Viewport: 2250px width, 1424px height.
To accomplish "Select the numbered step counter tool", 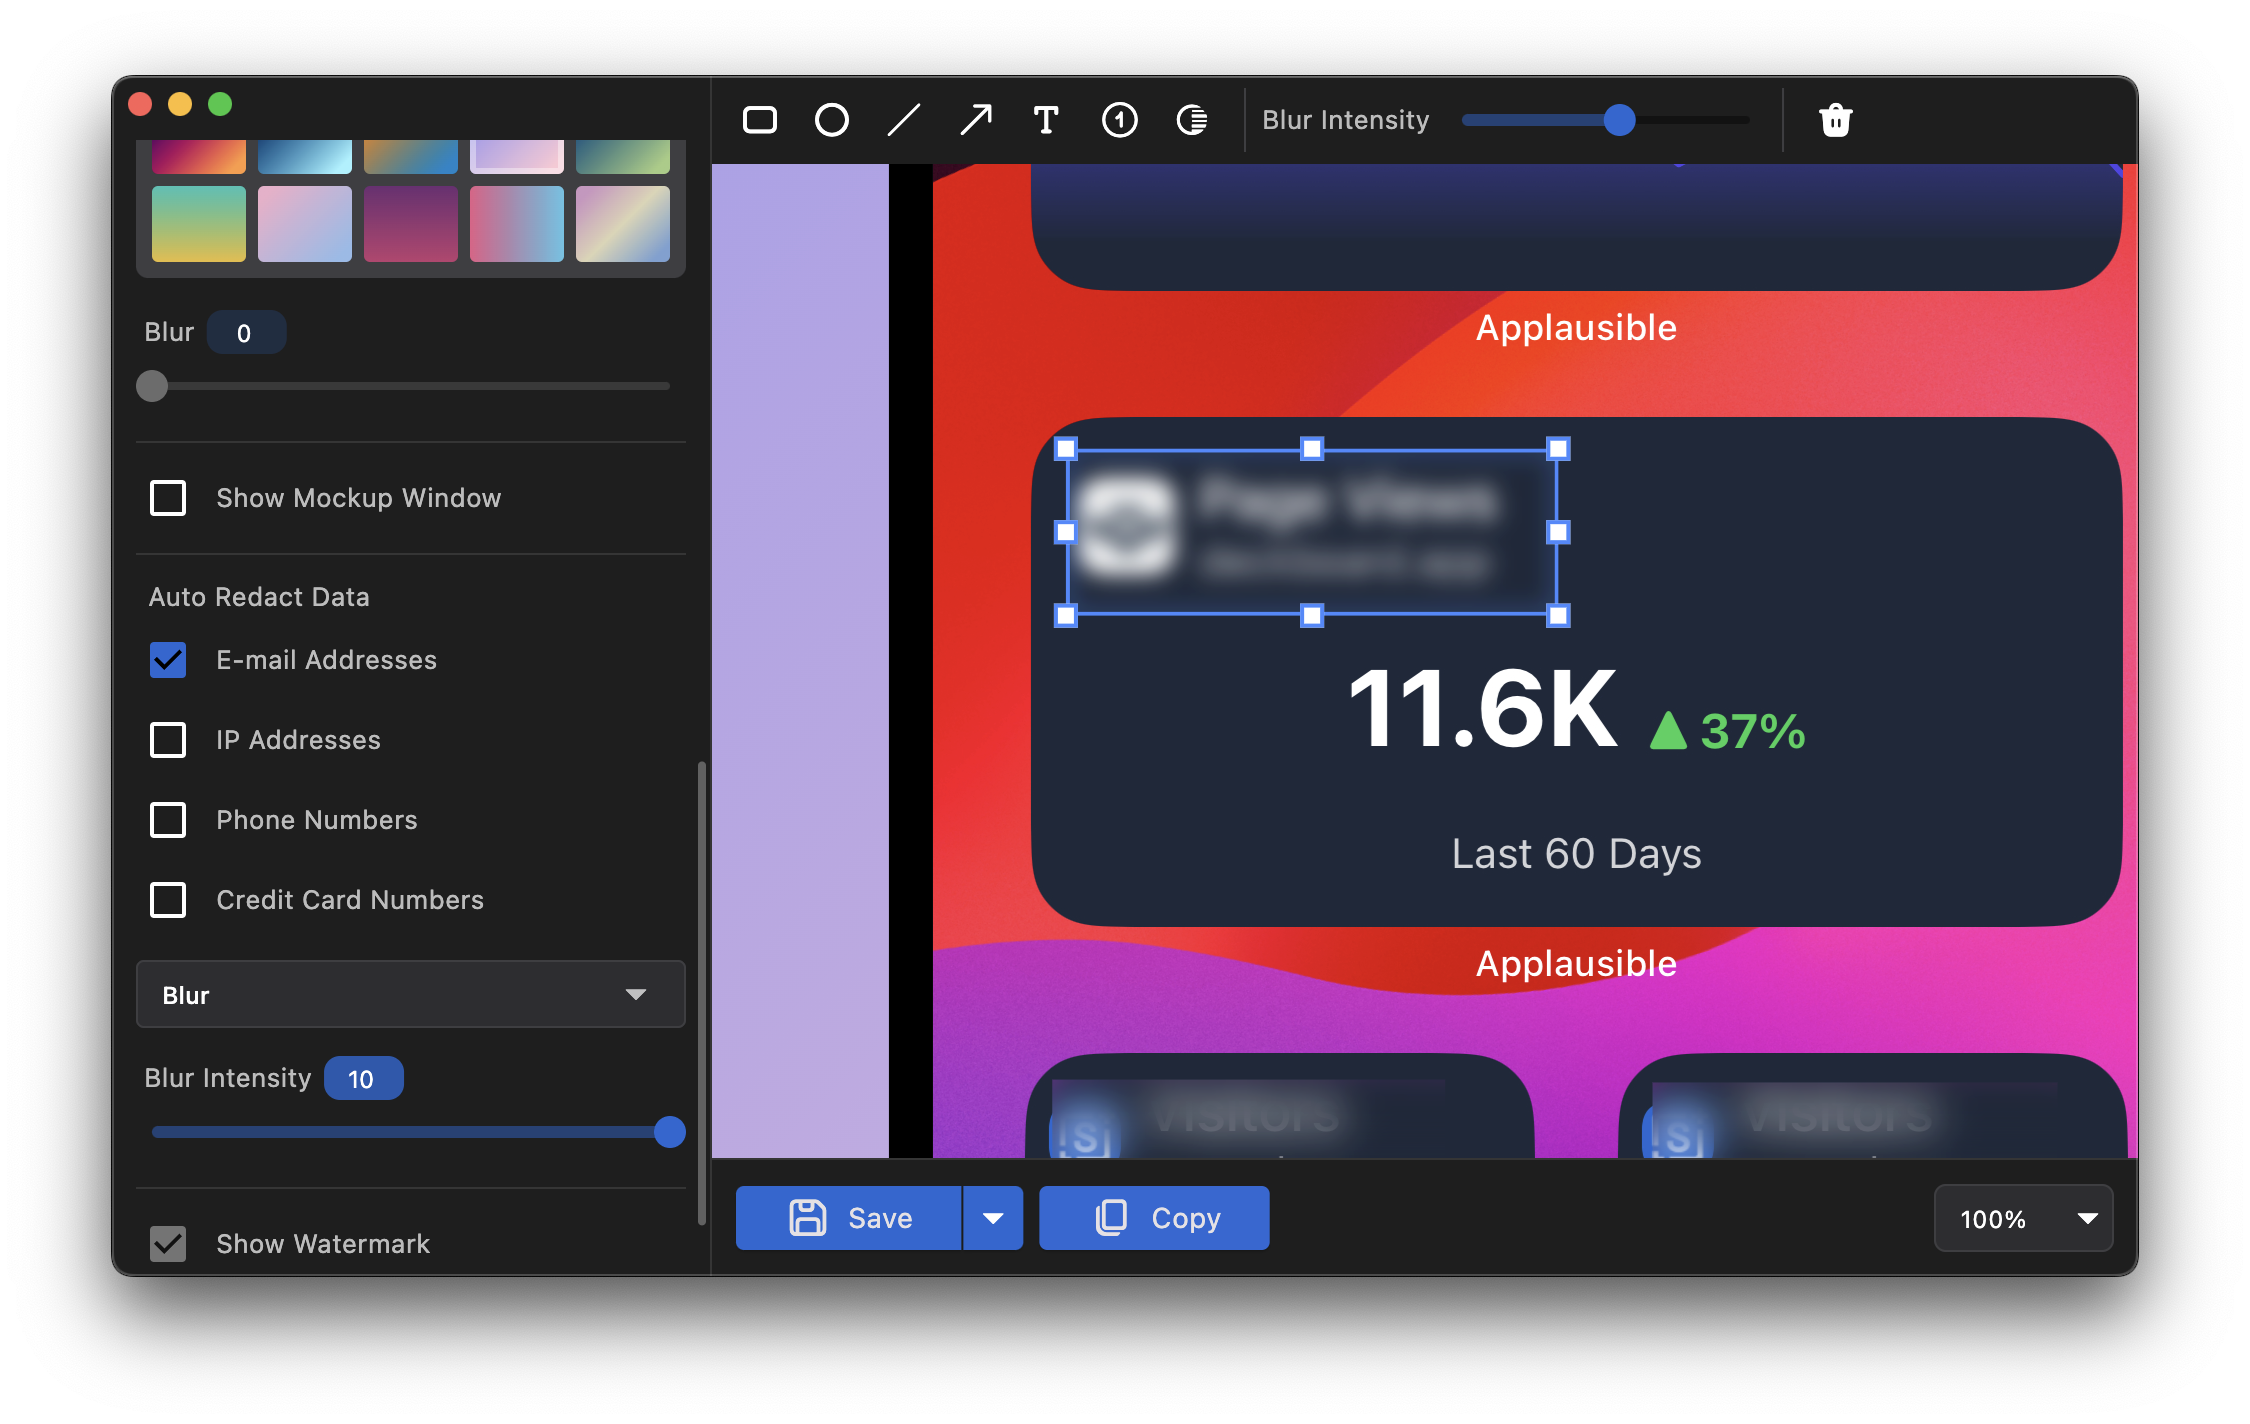I will pos(1119,120).
